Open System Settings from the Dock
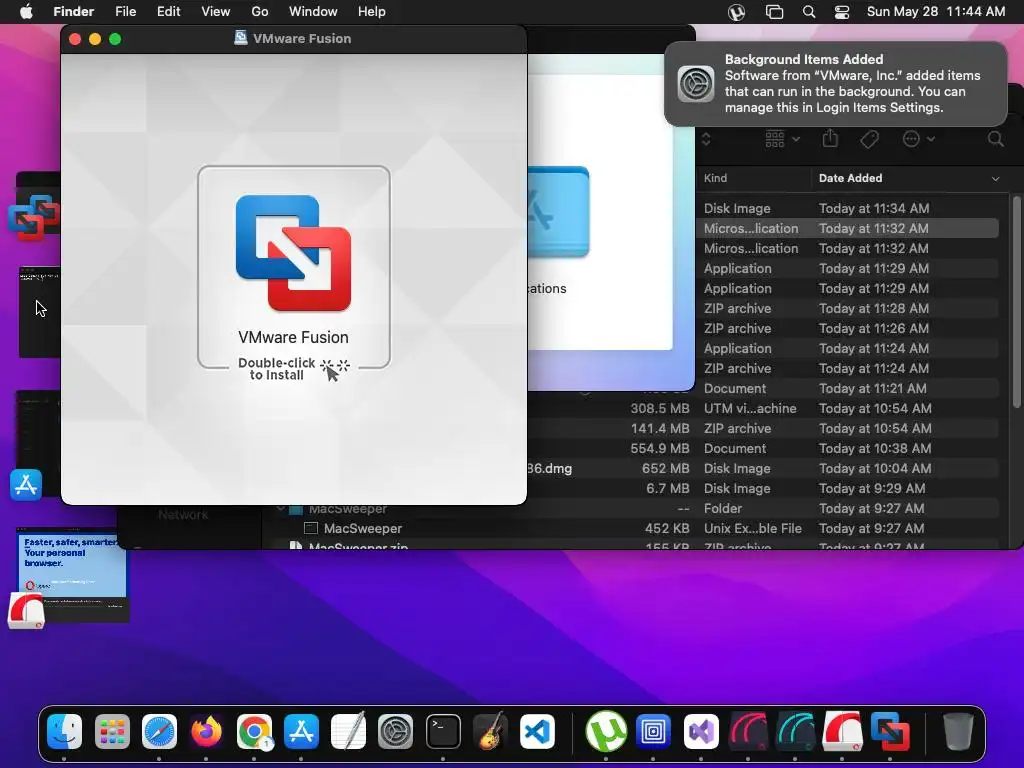This screenshot has width=1024, height=768. coord(396,731)
